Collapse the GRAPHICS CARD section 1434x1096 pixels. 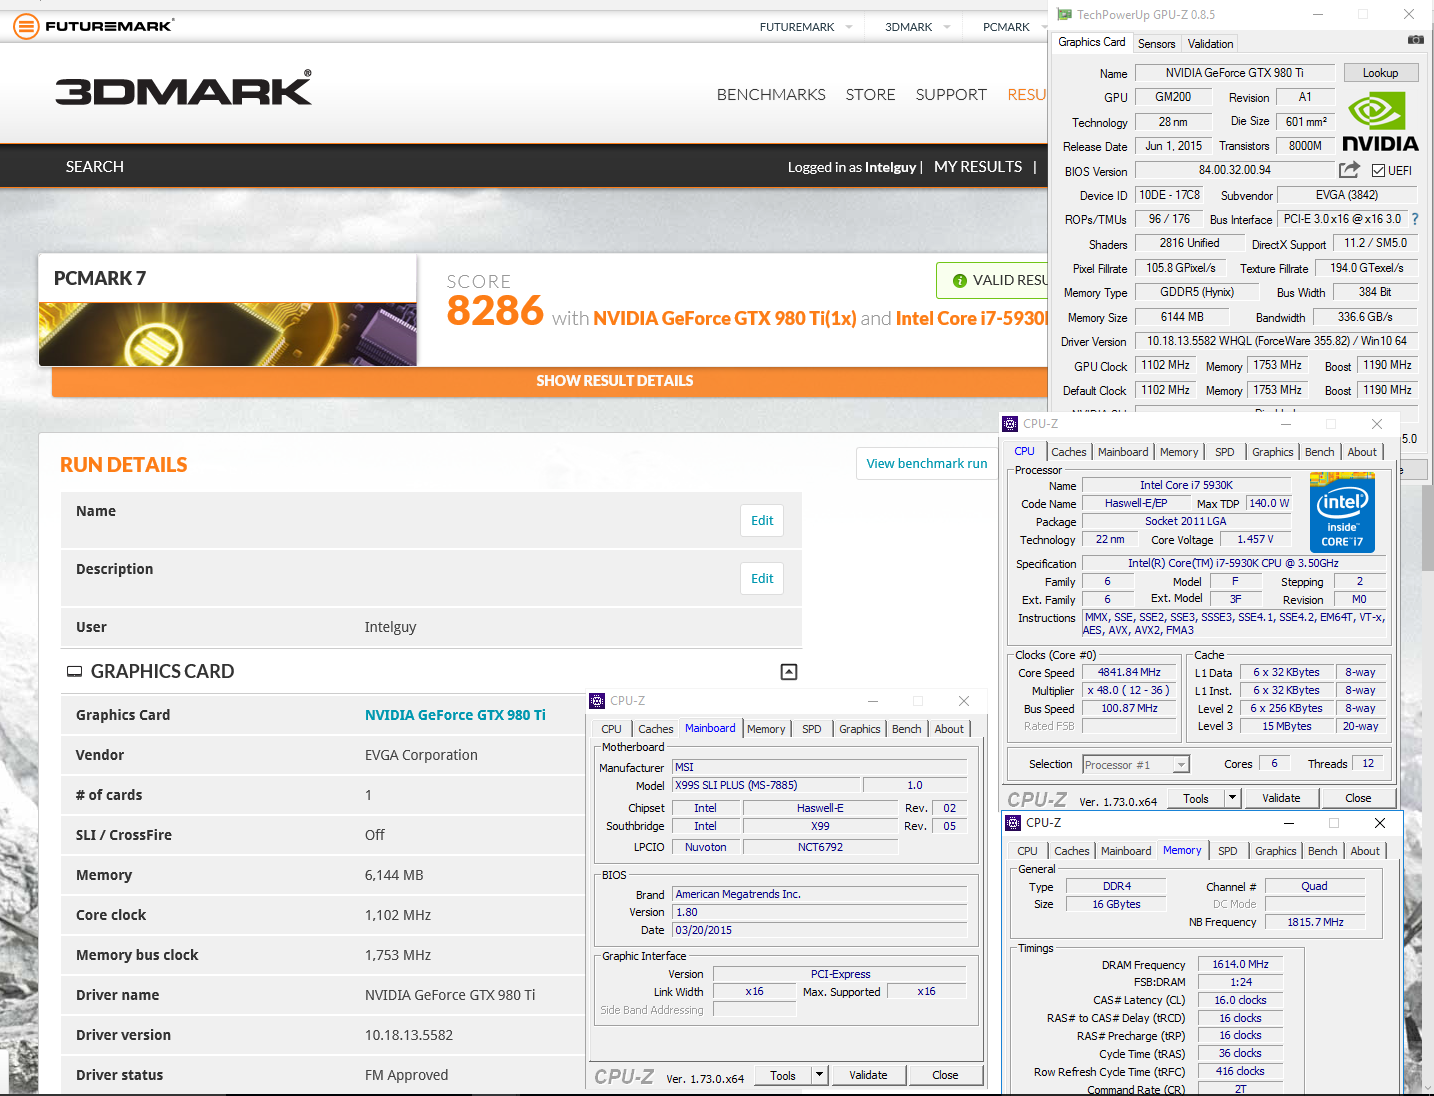[789, 672]
